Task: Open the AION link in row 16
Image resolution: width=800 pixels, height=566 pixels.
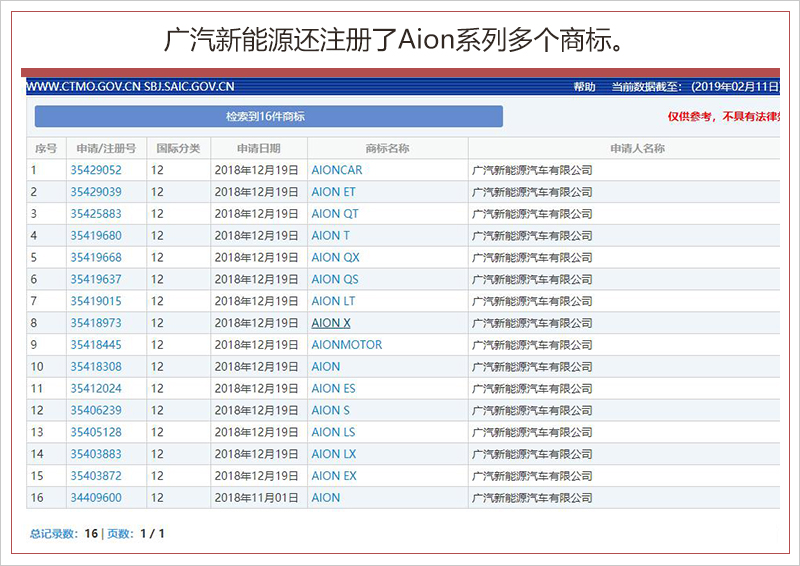Action: click(x=326, y=498)
